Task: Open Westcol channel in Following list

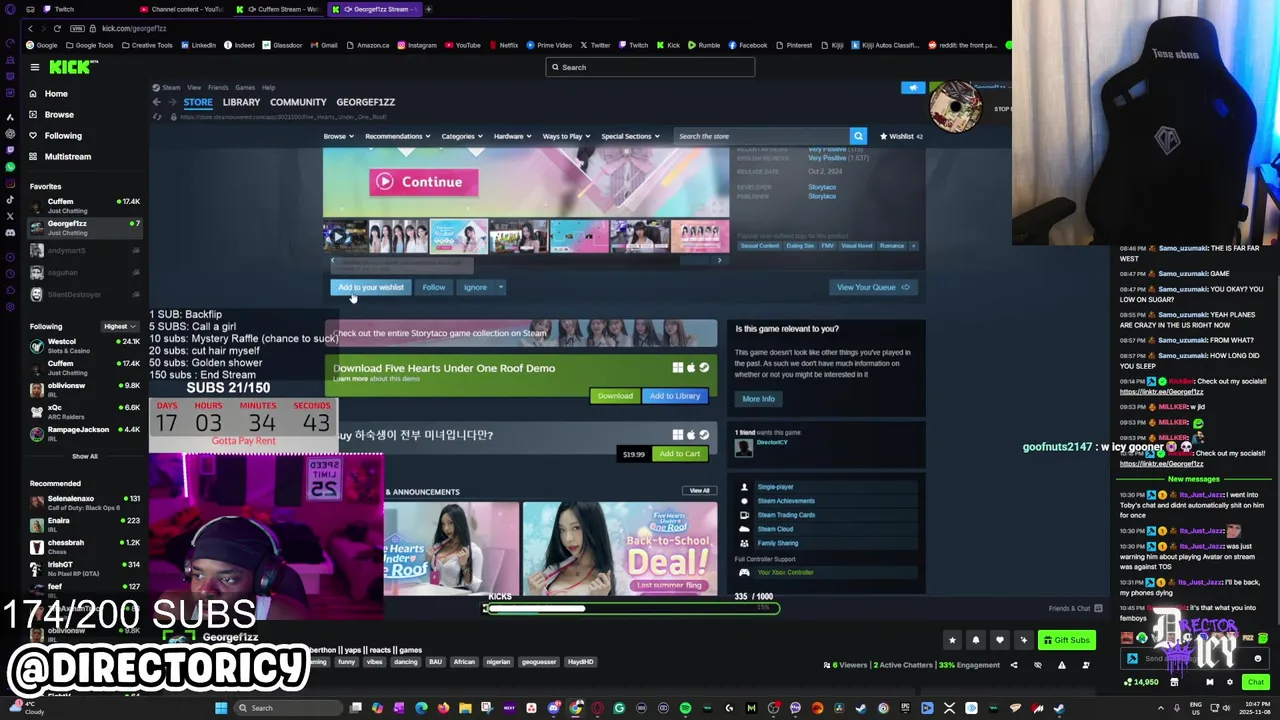Action: pyautogui.click(x=85, y=346)
